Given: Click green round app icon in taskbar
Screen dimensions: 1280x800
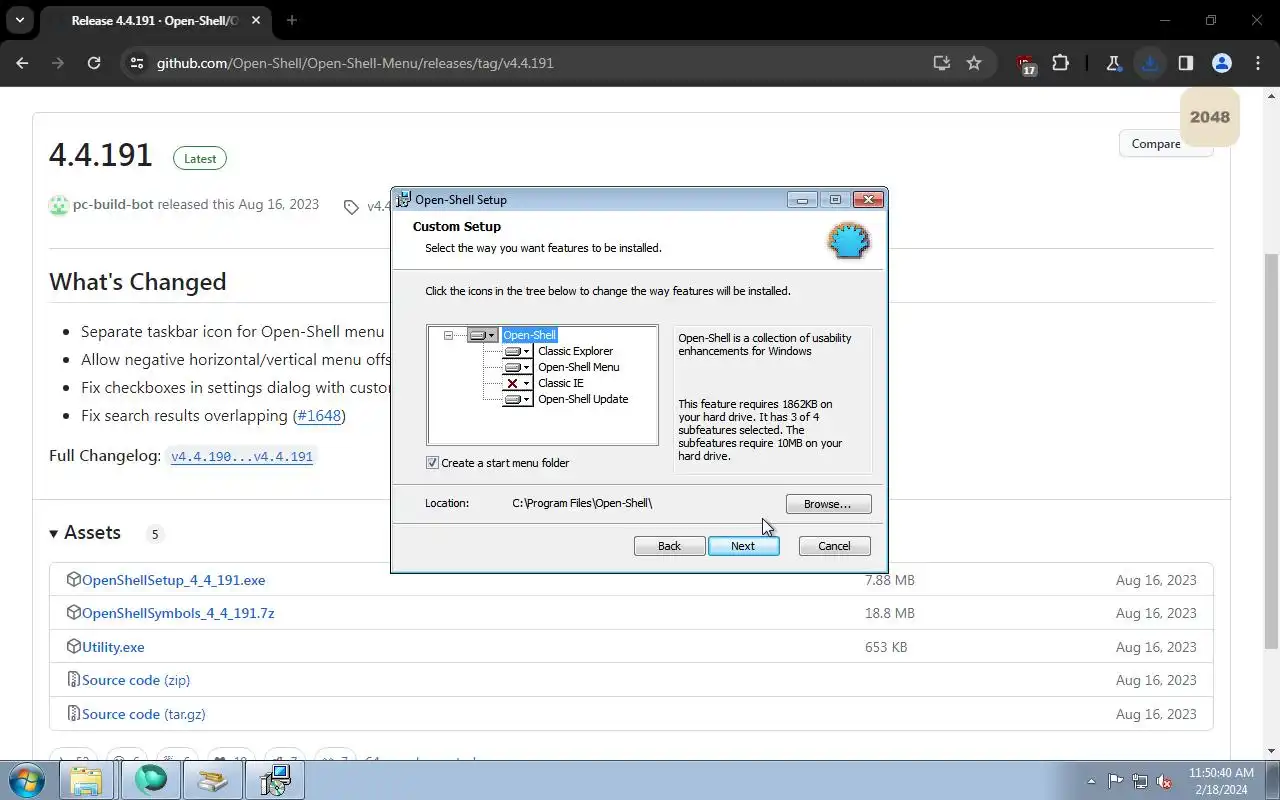Looking at the screenshot, I should point(150,780).
